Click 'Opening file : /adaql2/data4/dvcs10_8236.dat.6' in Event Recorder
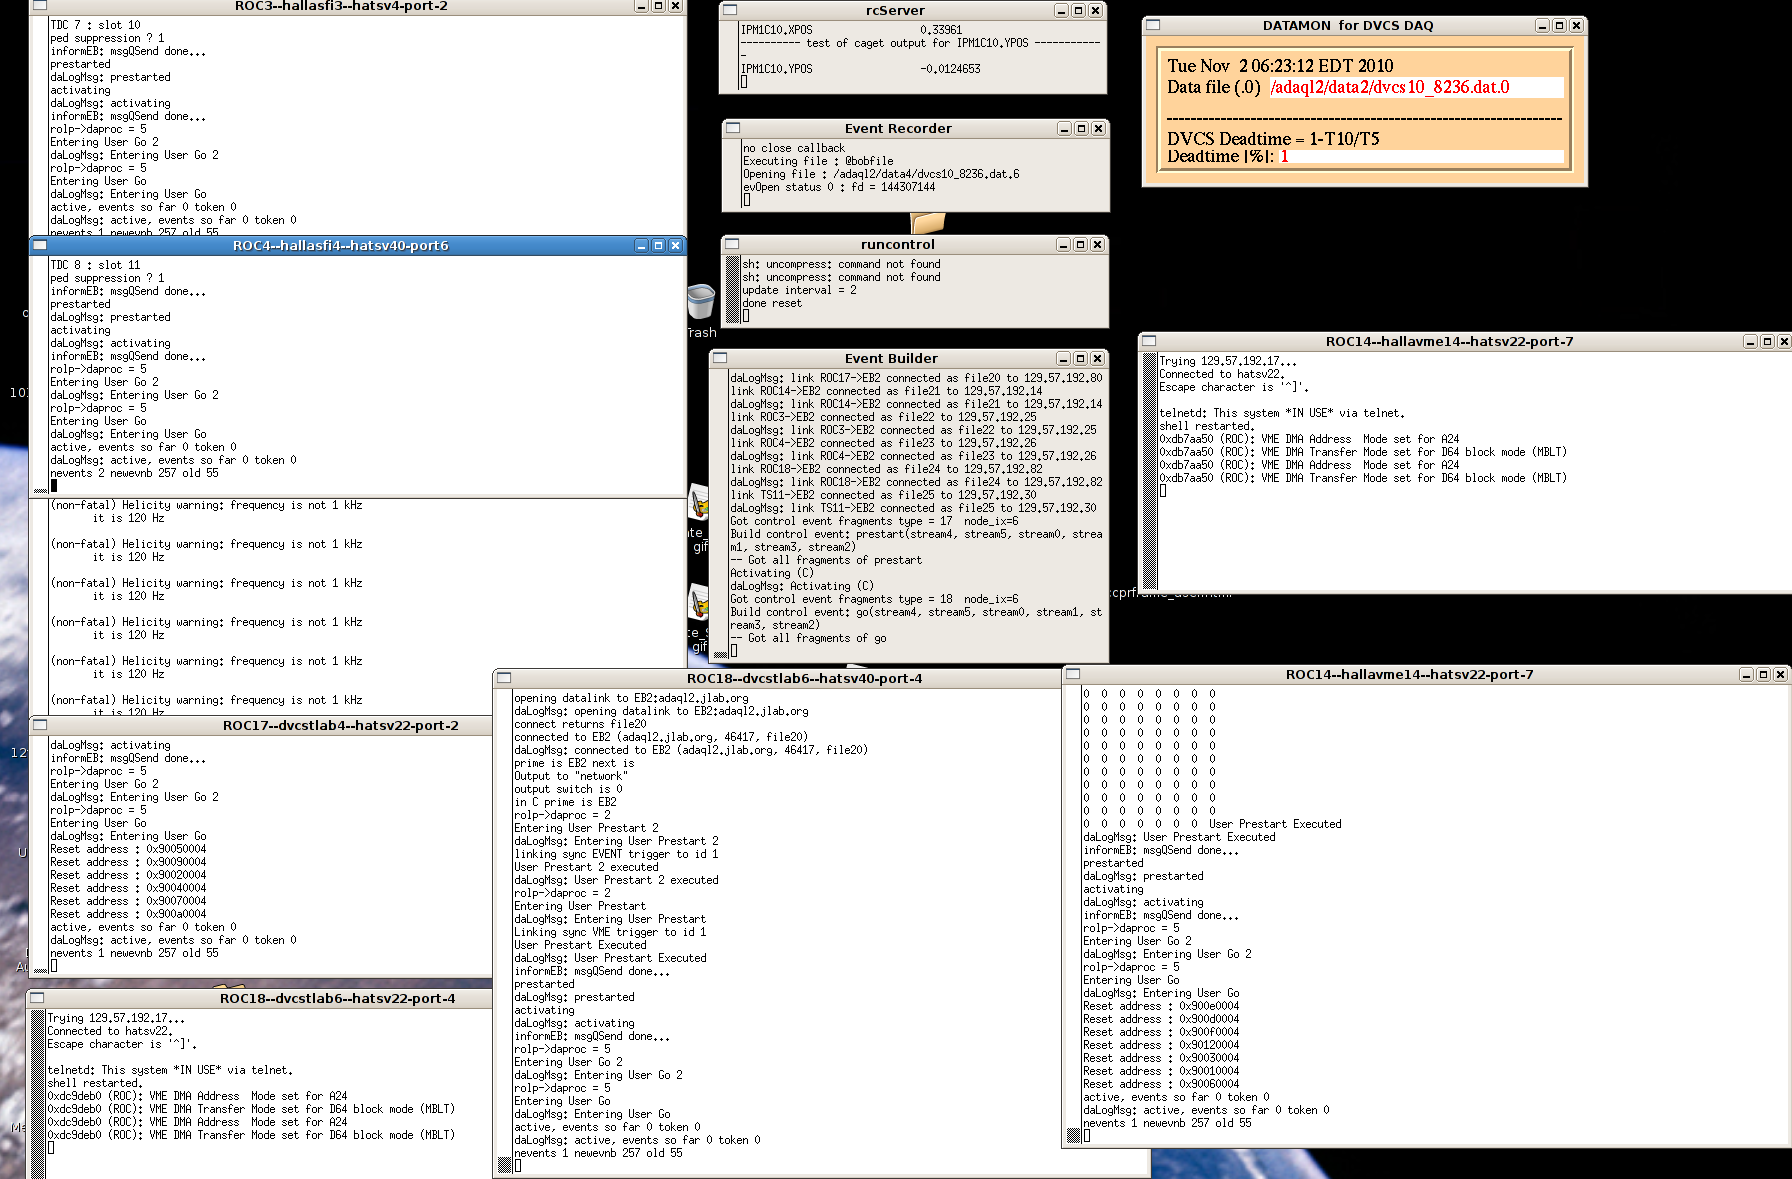Screen dimensions: 1792x1179 (881, 174)
